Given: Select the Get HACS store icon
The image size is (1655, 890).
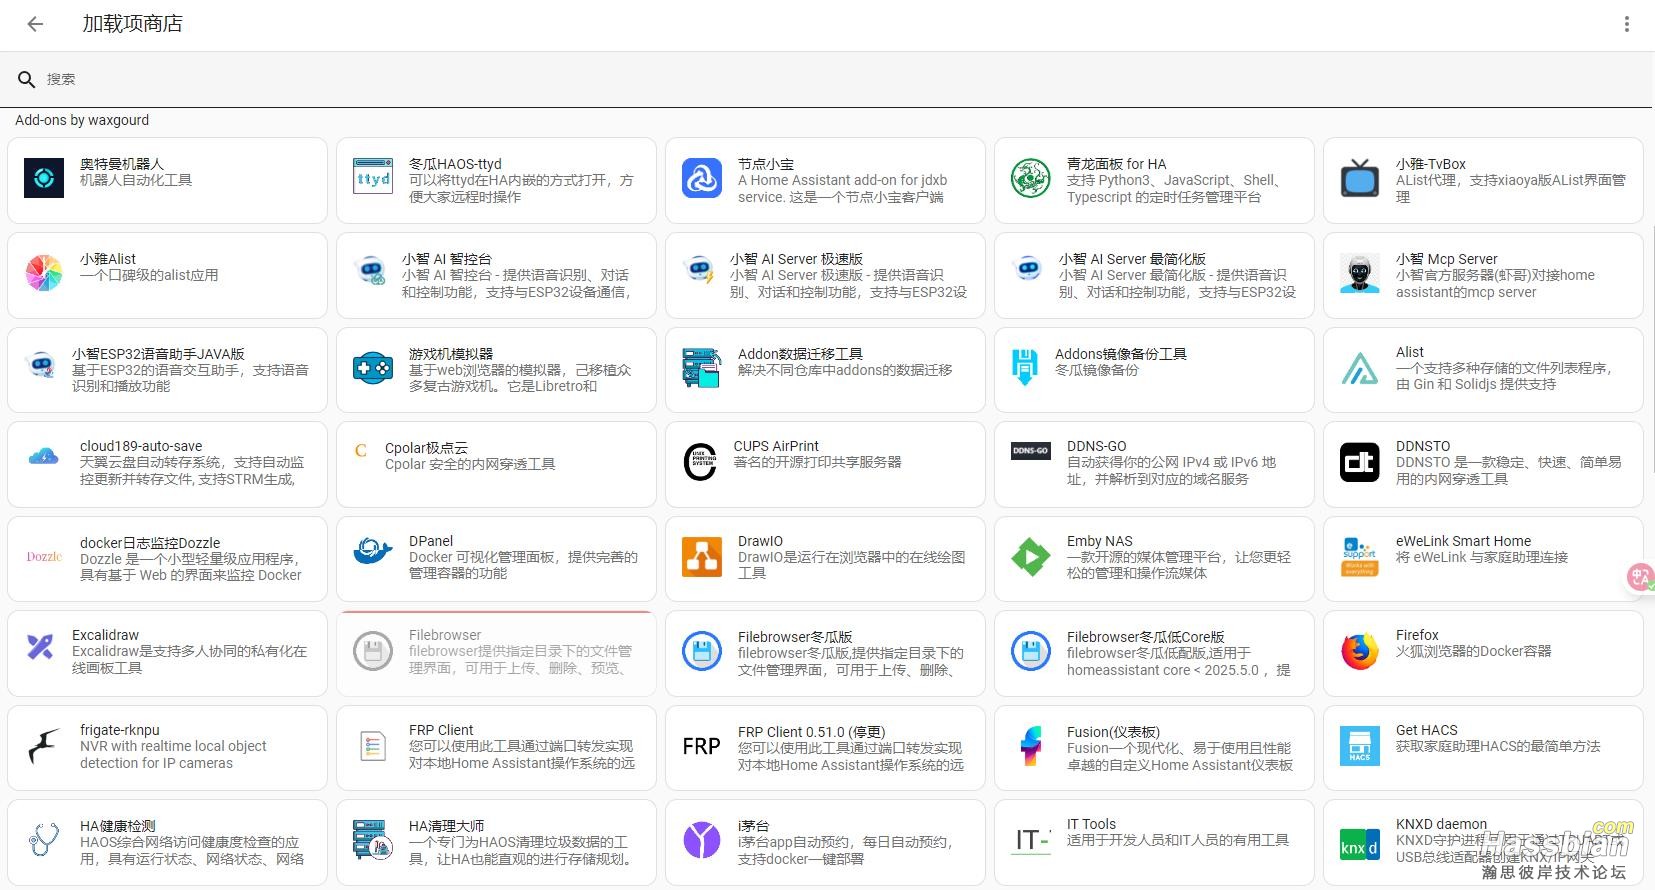Looking at the screenshot, I should coord(1360,747).
